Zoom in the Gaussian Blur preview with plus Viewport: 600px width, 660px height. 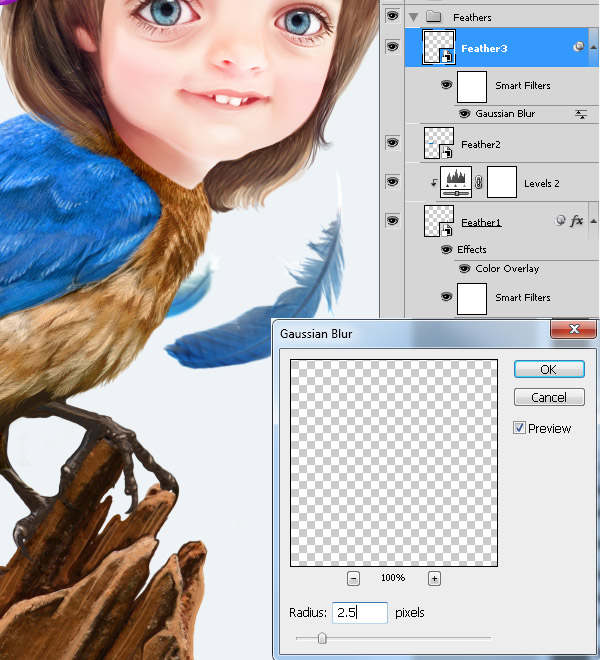coord(434,578)
